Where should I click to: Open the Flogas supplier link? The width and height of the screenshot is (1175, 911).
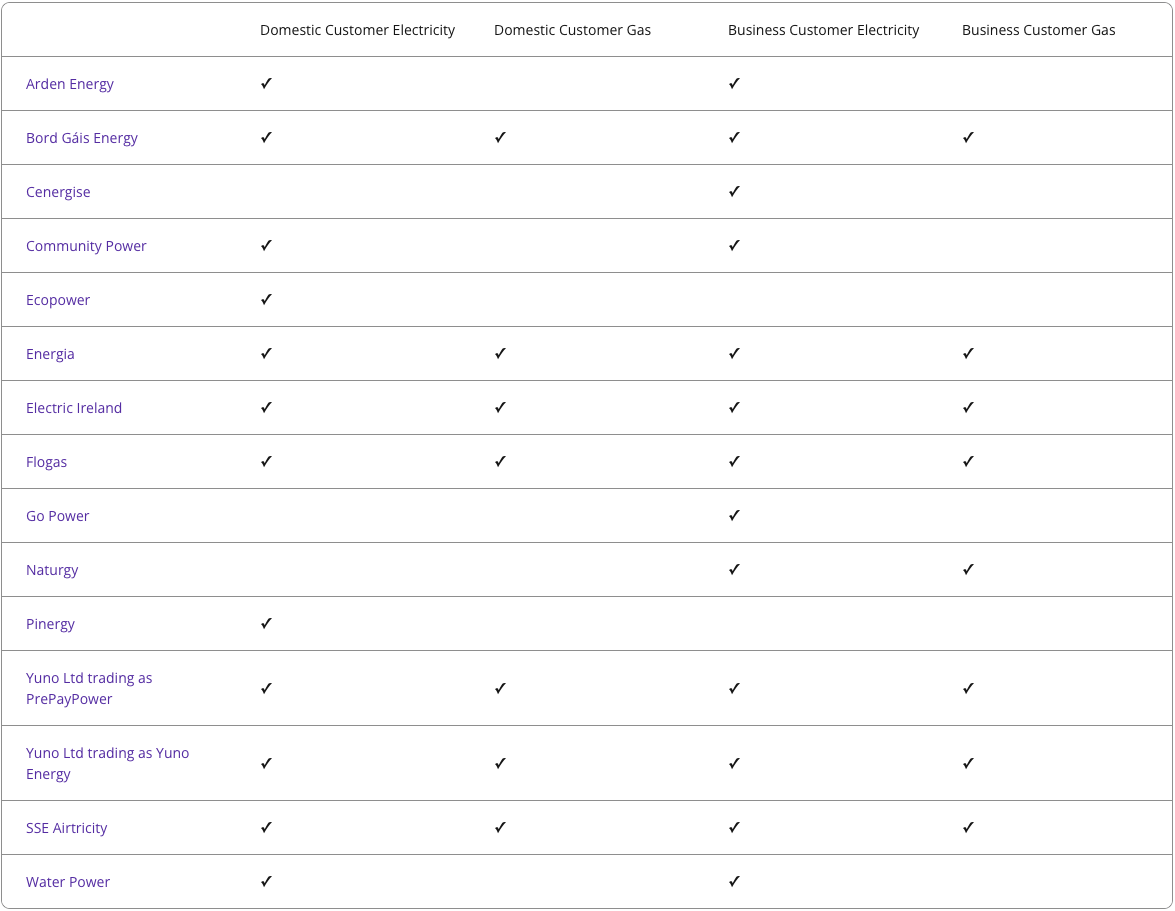[x=47, y=462]
